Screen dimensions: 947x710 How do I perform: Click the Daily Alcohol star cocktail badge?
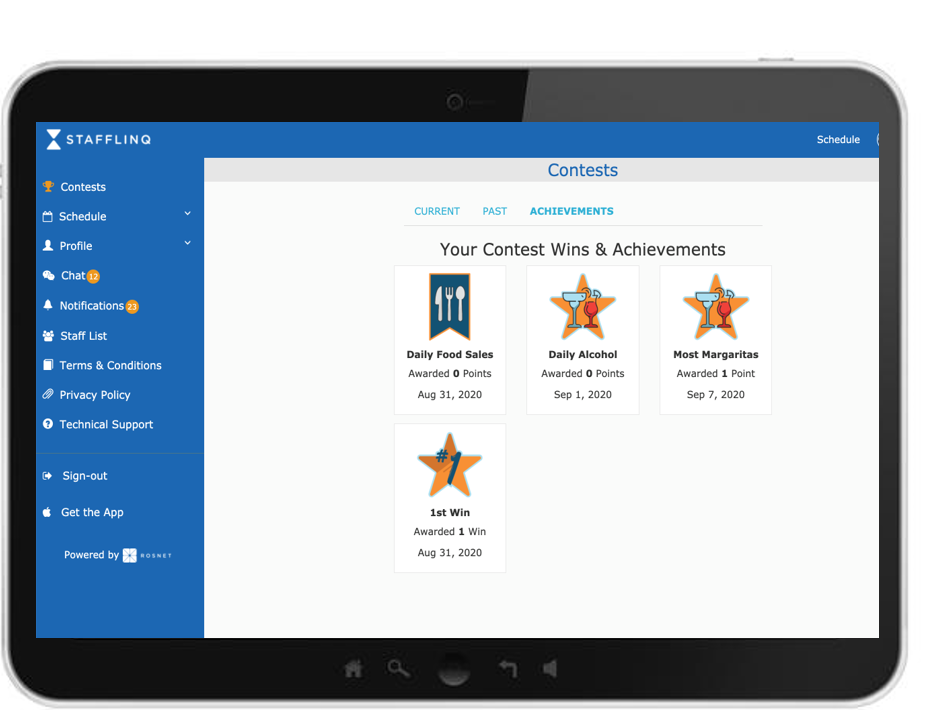[582, 307]
